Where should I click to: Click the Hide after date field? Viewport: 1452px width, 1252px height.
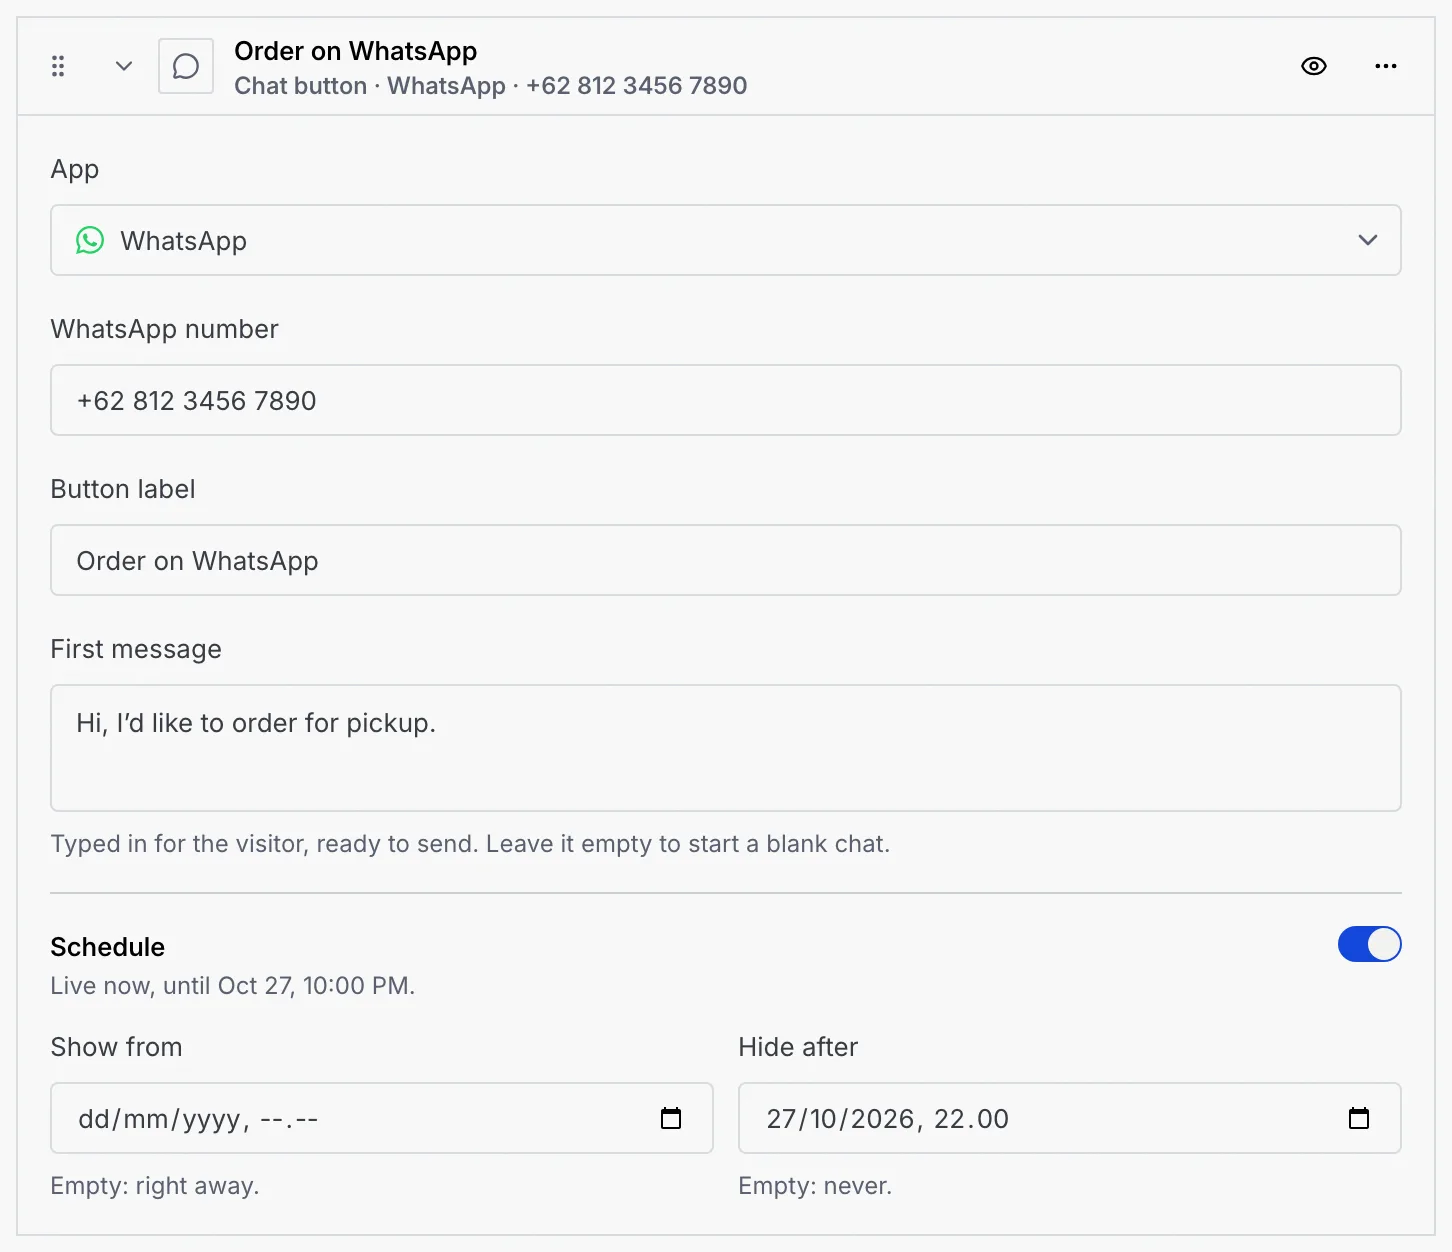point(1070,1118)
